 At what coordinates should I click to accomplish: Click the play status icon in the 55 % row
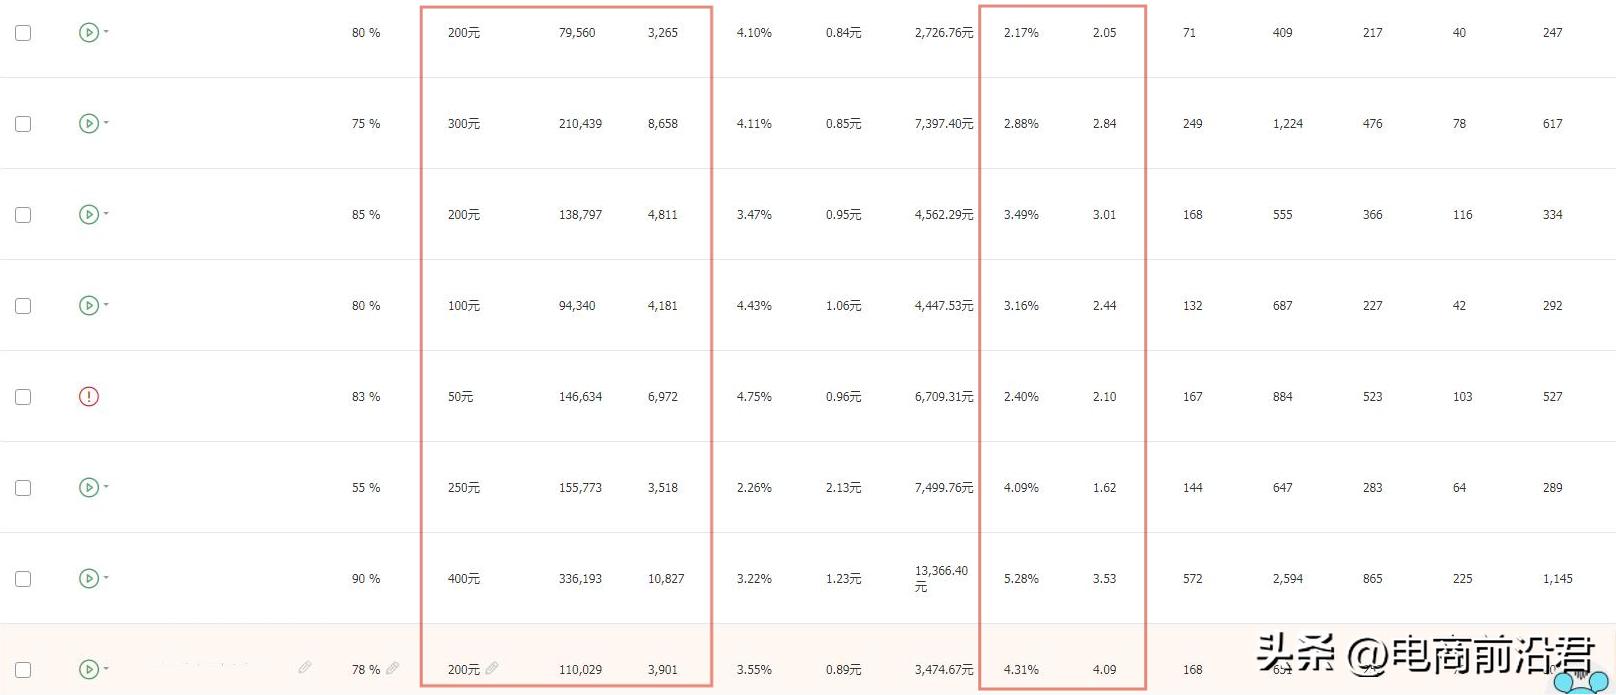[89, 488]
